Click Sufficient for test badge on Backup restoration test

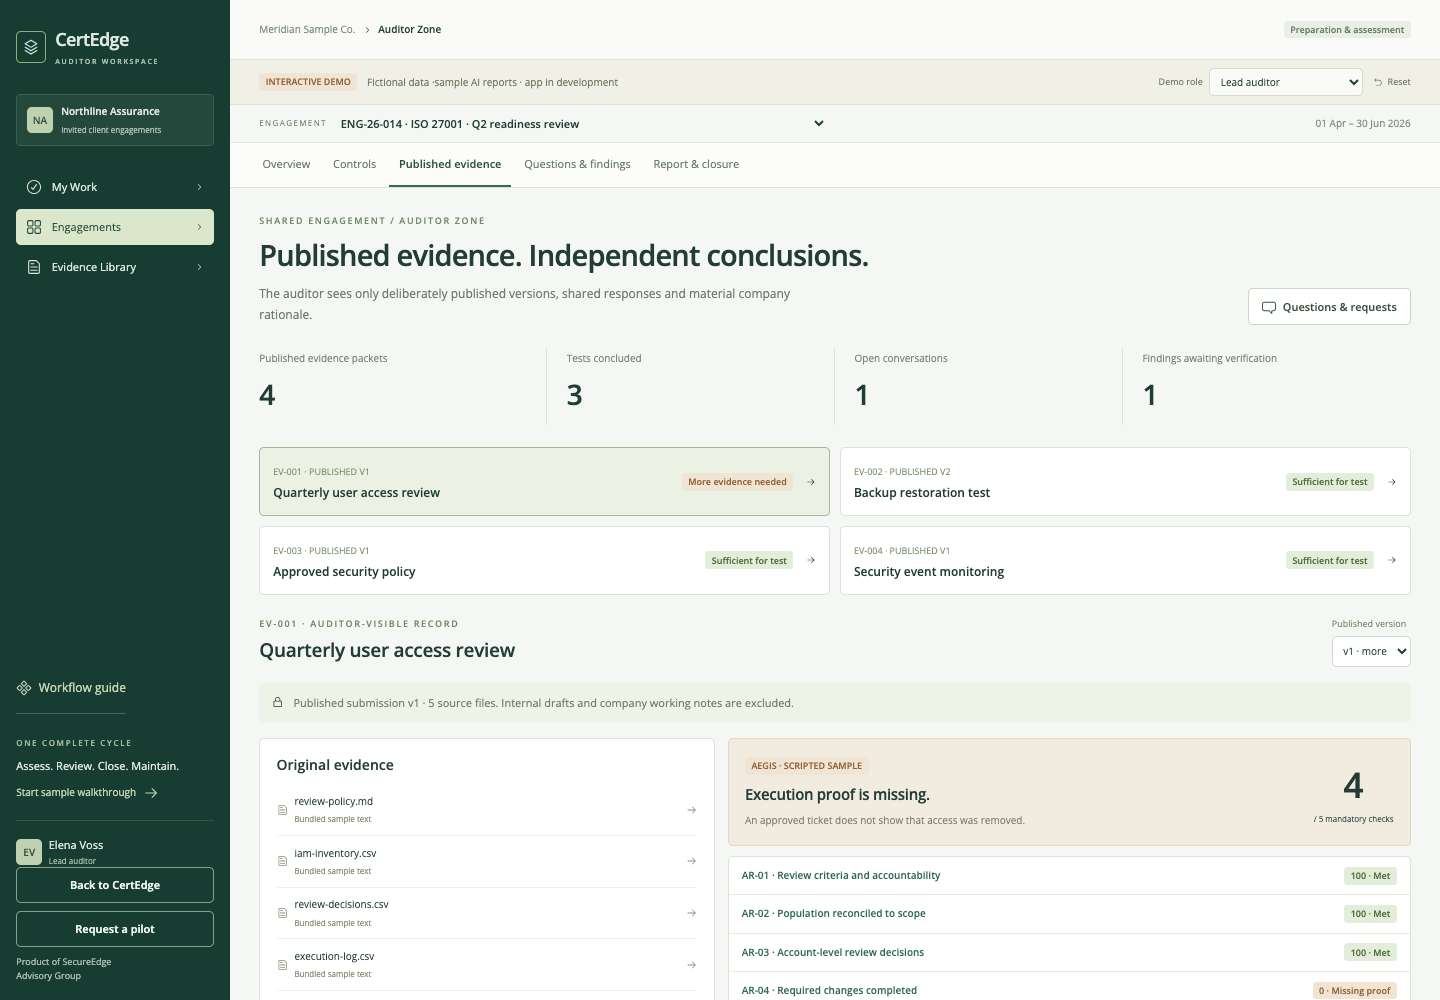pyautogui.click(x=1329, y=482)
